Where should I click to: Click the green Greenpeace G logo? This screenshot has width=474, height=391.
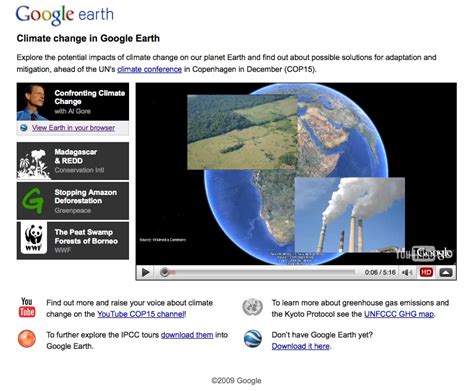tap(33, 201)
